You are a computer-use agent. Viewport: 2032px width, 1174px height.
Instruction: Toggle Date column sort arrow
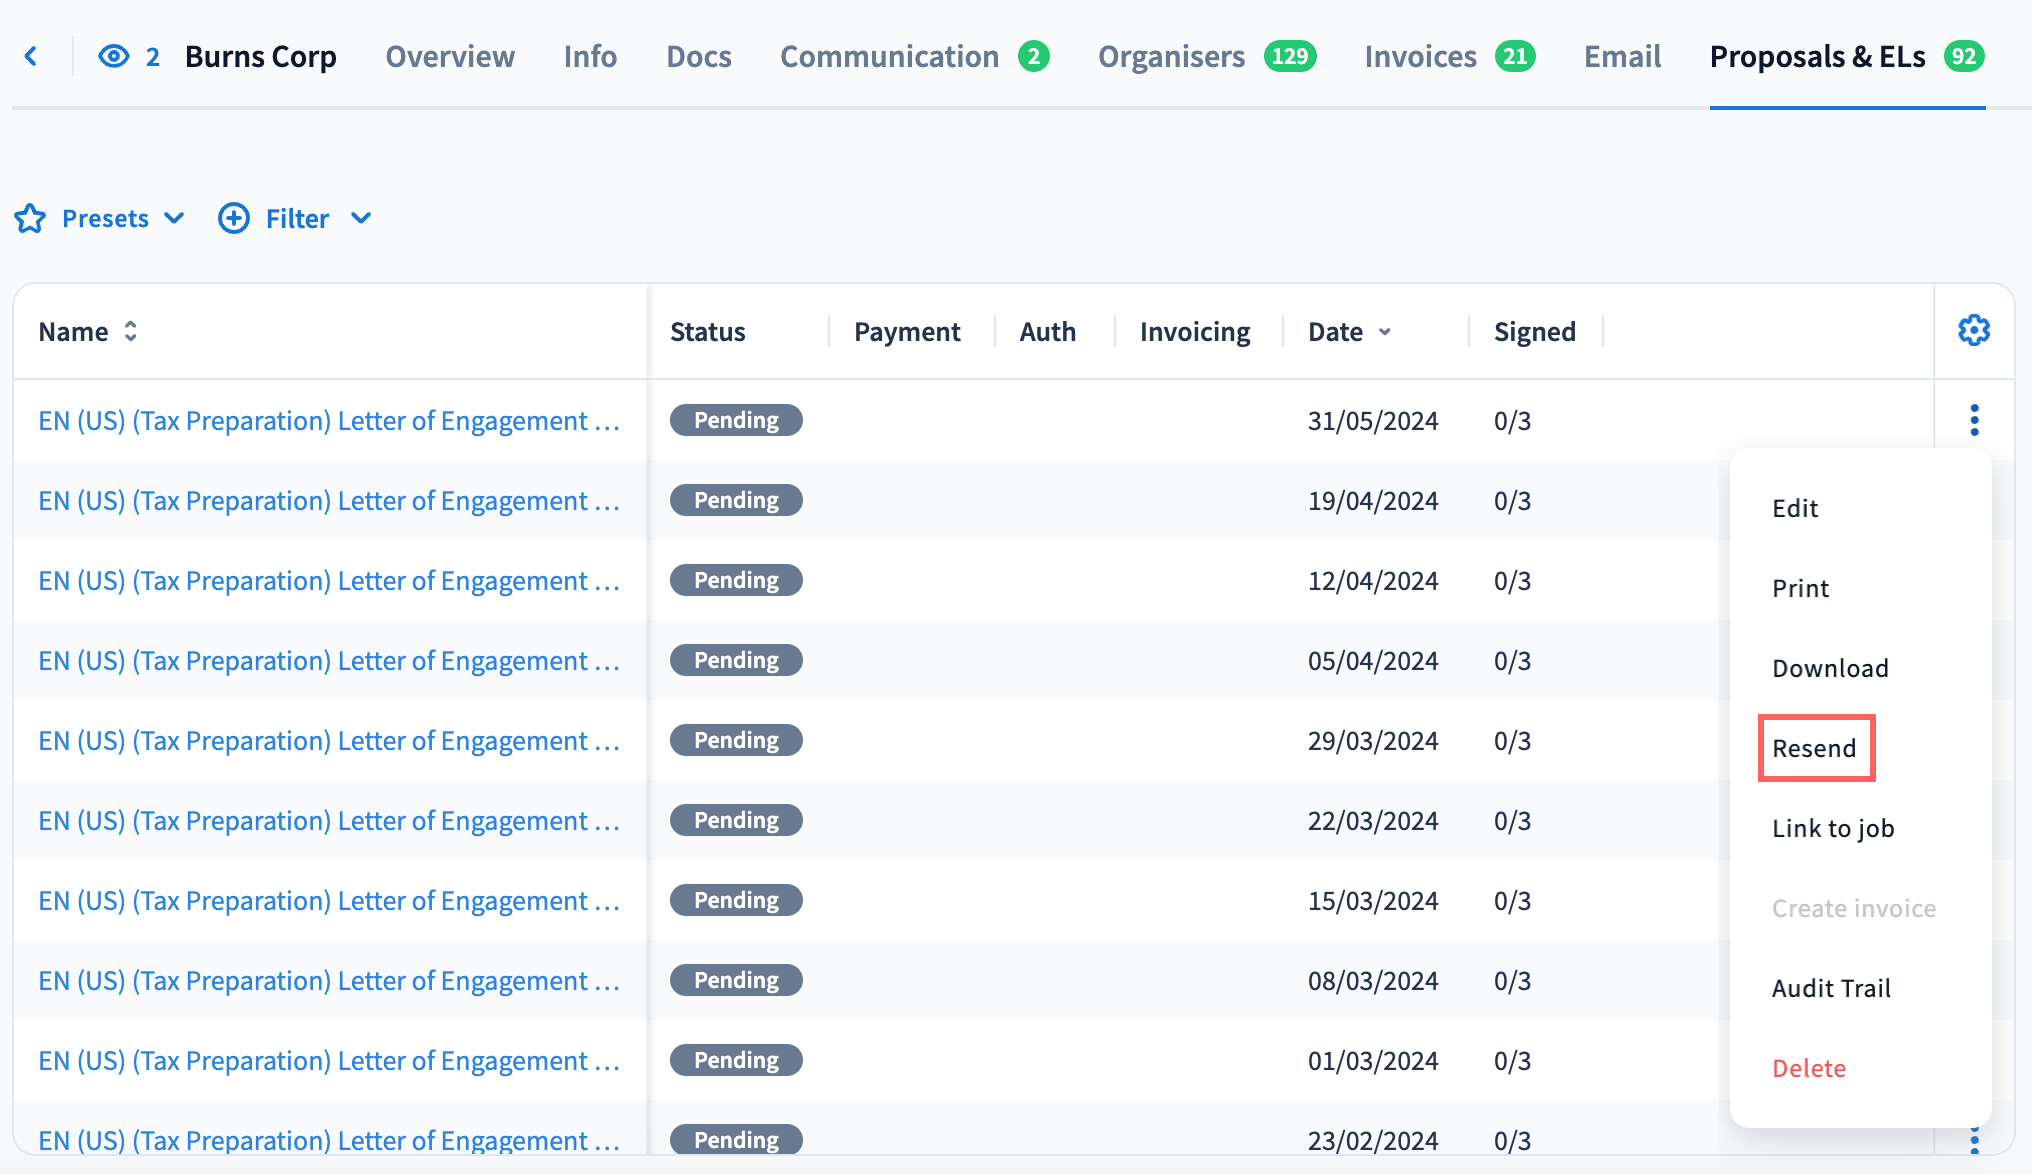(x=1385, y=332)
